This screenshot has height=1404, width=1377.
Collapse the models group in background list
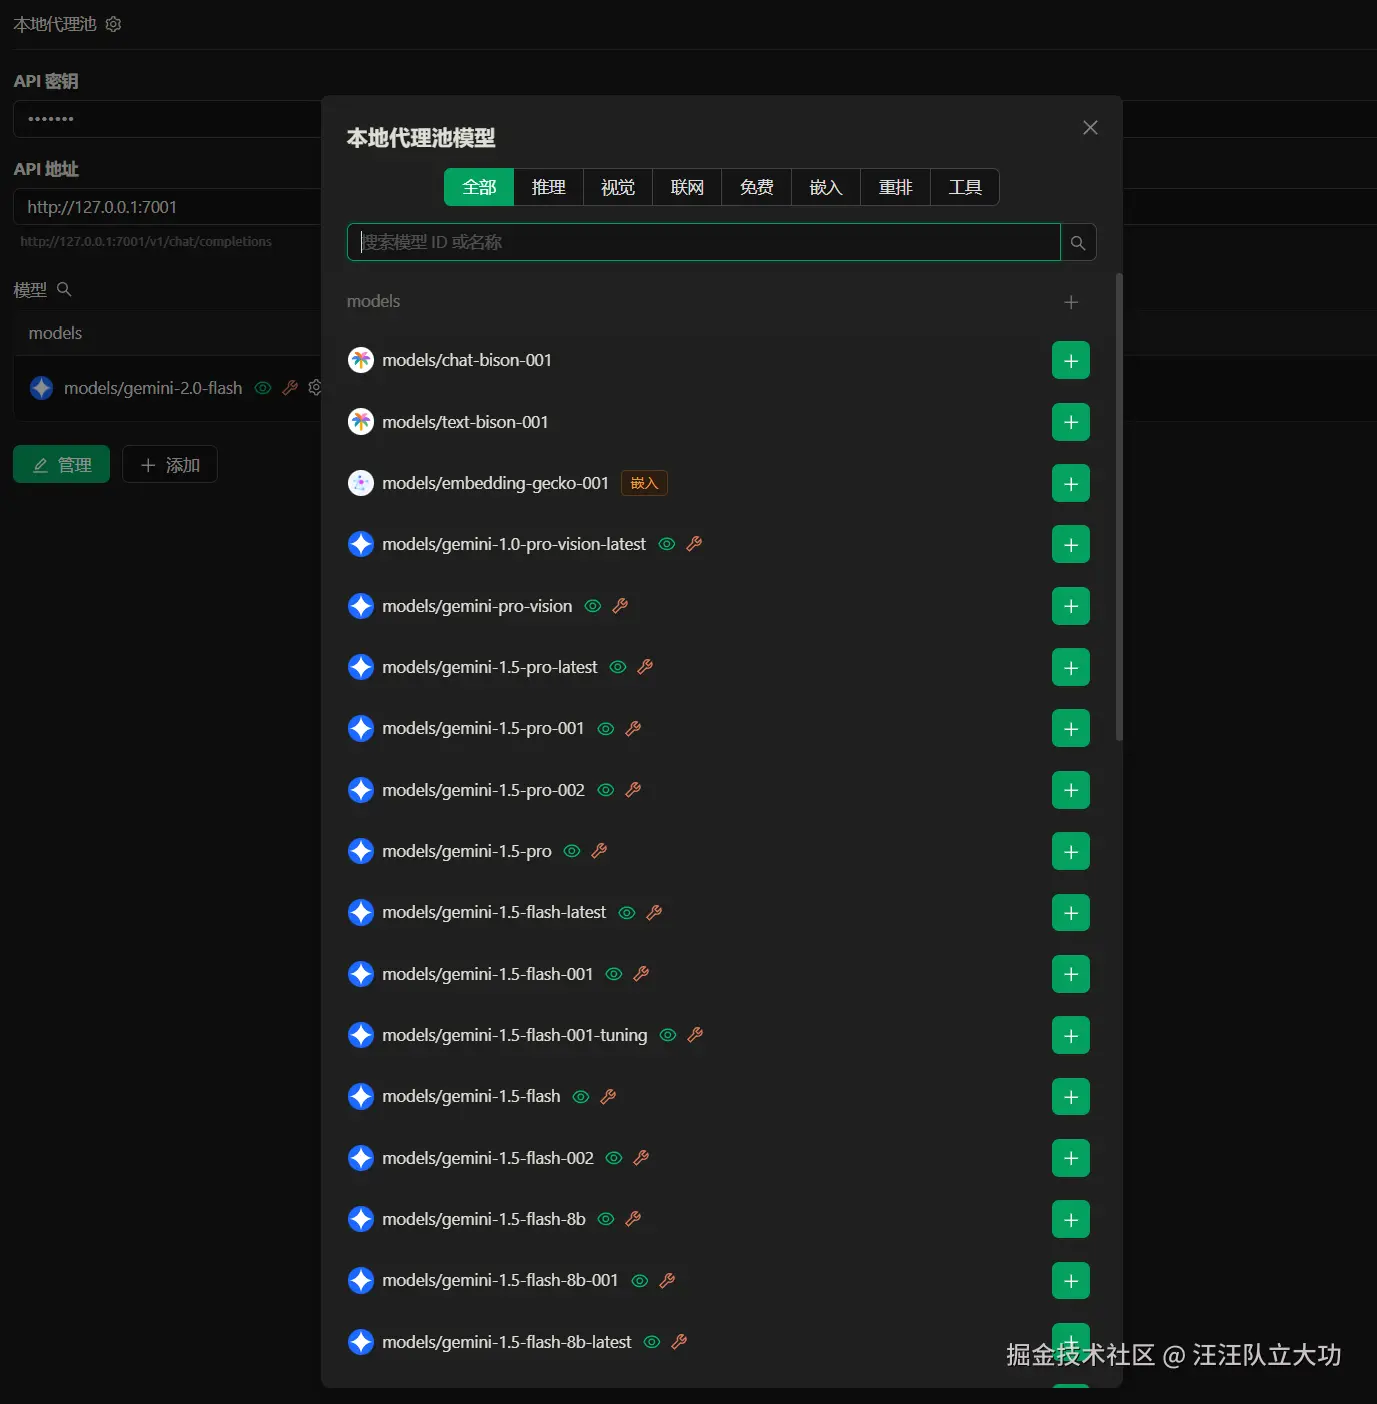167,333
